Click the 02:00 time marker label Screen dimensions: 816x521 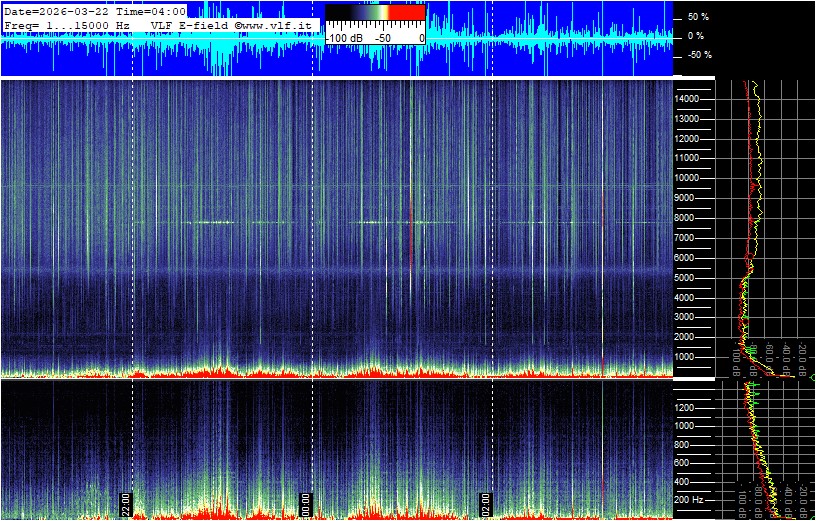click(x=486, y=502)
